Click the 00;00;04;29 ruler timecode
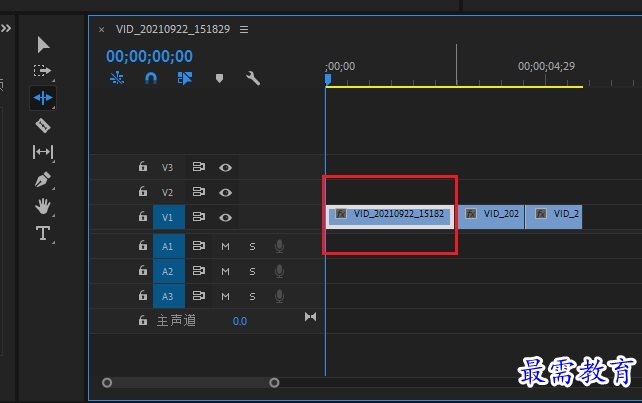The height and width of the screenshot is (403, 642). coord(546,66)
